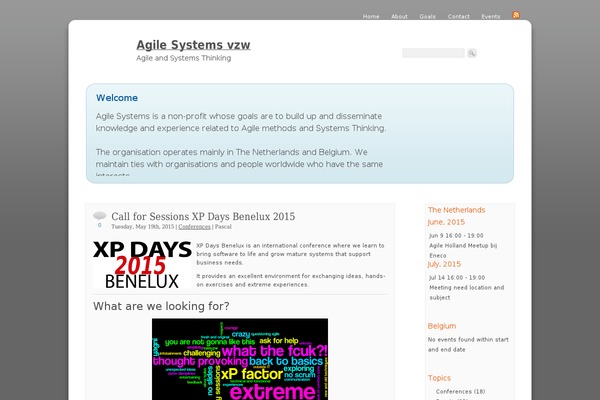Click the Tuesday, May 19th, 2015 date

pyautogui.click(x=143, y=227)
